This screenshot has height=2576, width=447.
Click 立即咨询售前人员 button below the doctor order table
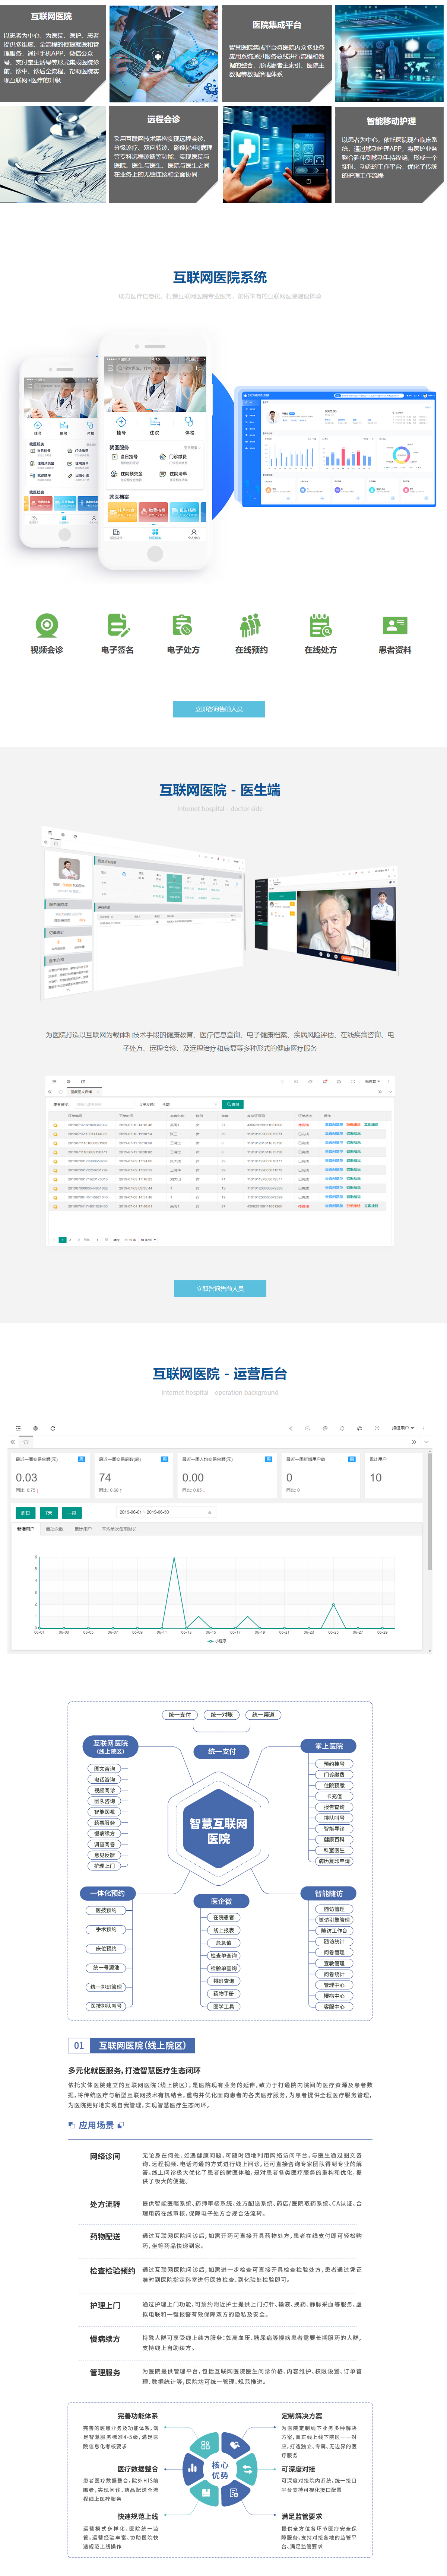220,1288
